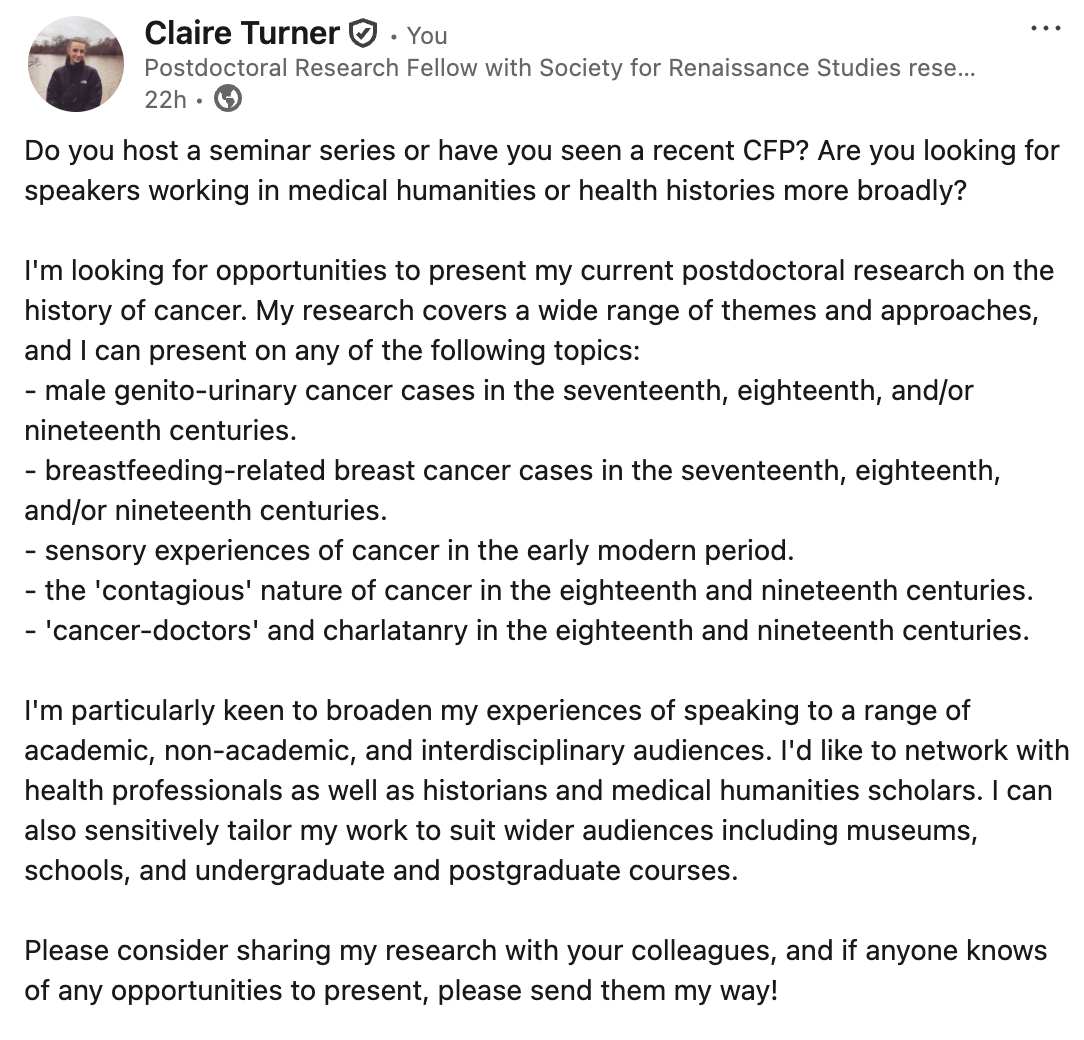Click the "You" label after the name
The width and height of the screenshot is (1084, 1040).
tap(427, 36)
